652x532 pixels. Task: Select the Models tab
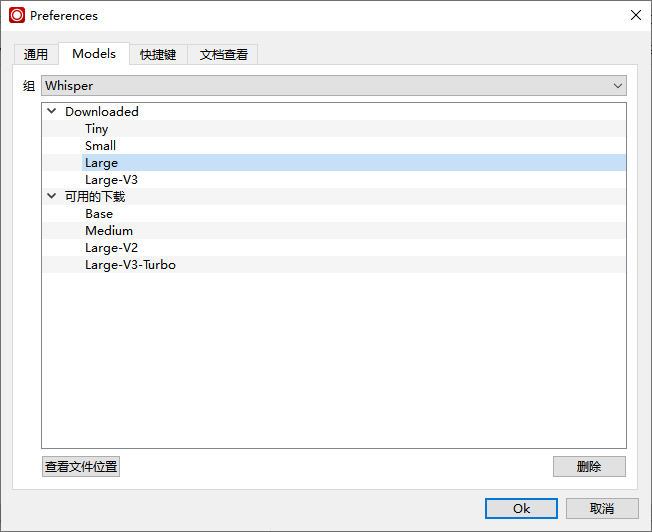tap(94, 54)
